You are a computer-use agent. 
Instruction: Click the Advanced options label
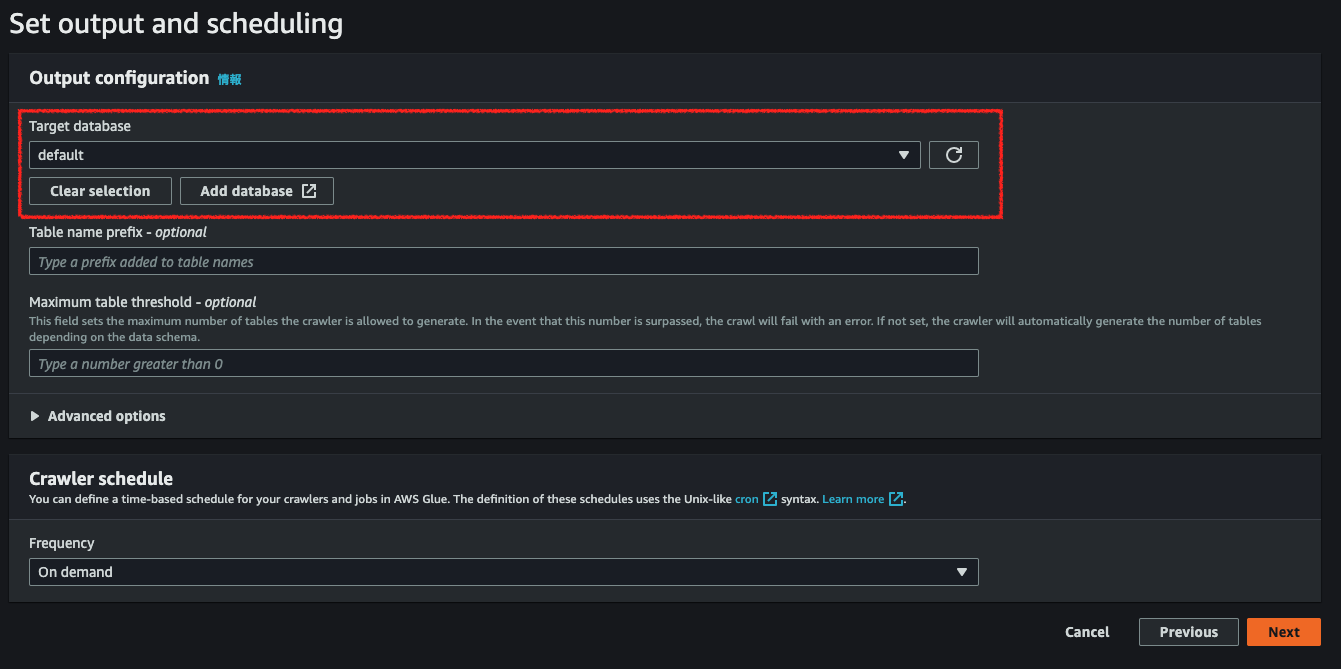pos(107,416)
